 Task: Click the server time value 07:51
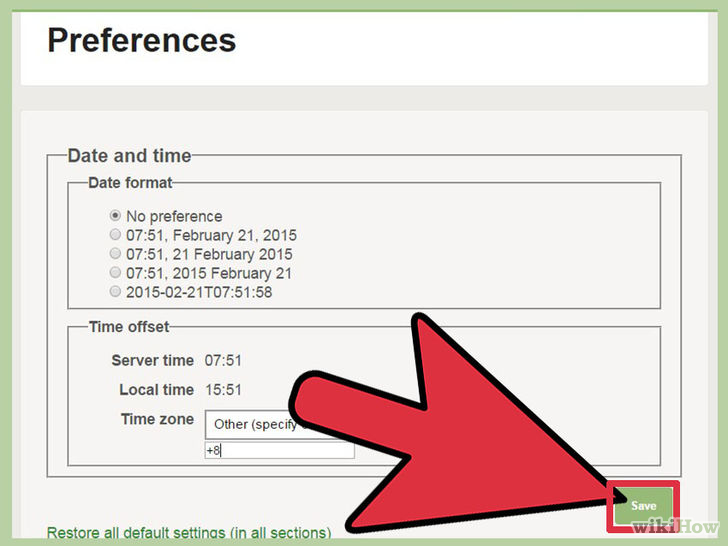pos(223,359)
